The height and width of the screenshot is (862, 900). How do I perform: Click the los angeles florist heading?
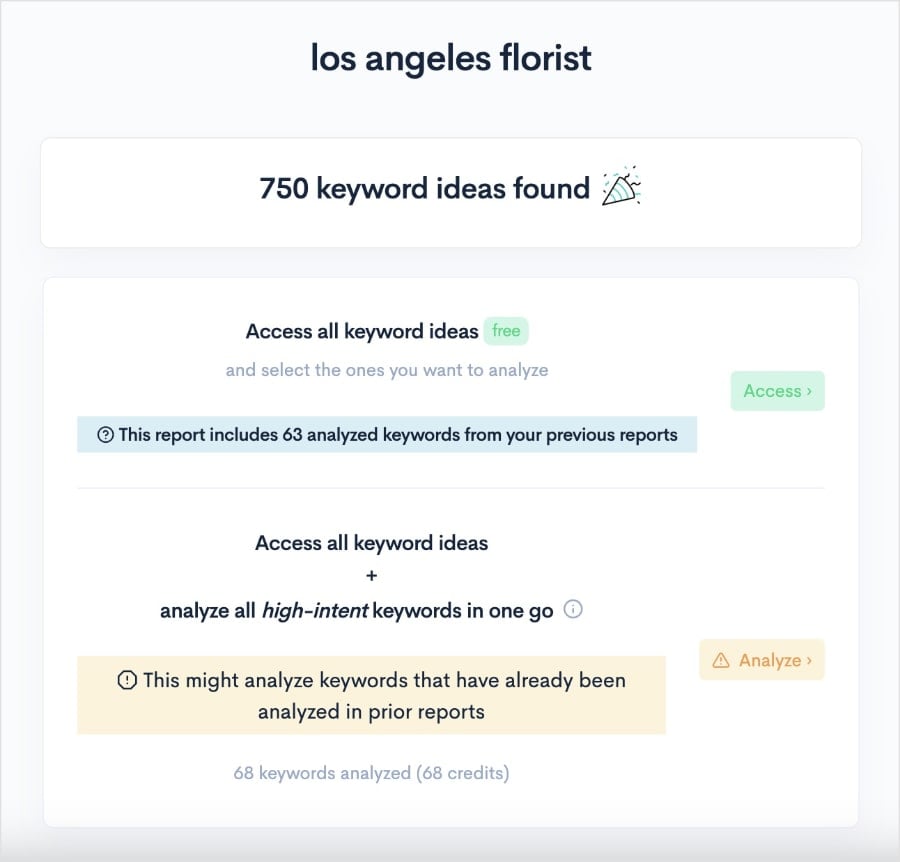pyautogui.click(x=450, y=58)
